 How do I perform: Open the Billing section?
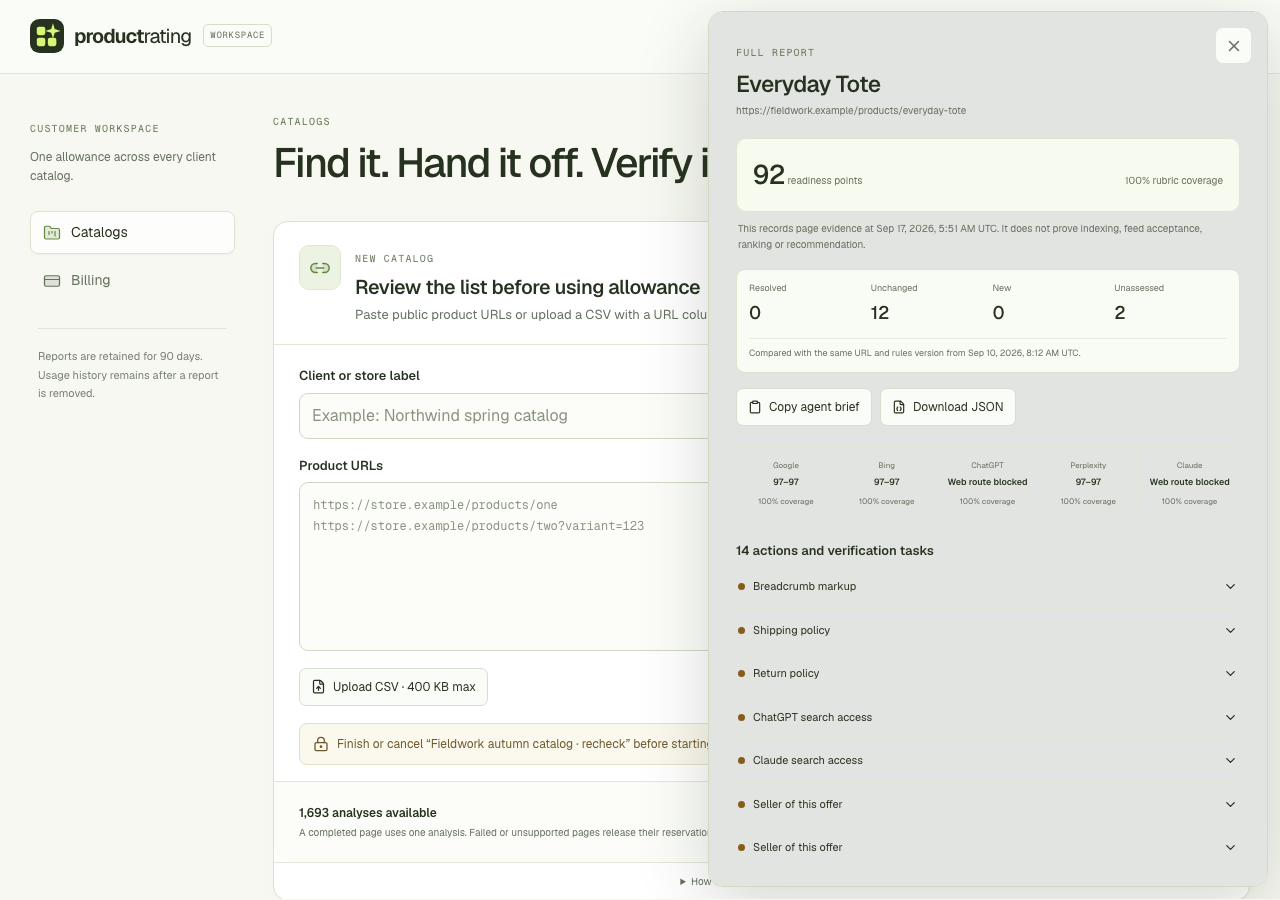(132, 281)
